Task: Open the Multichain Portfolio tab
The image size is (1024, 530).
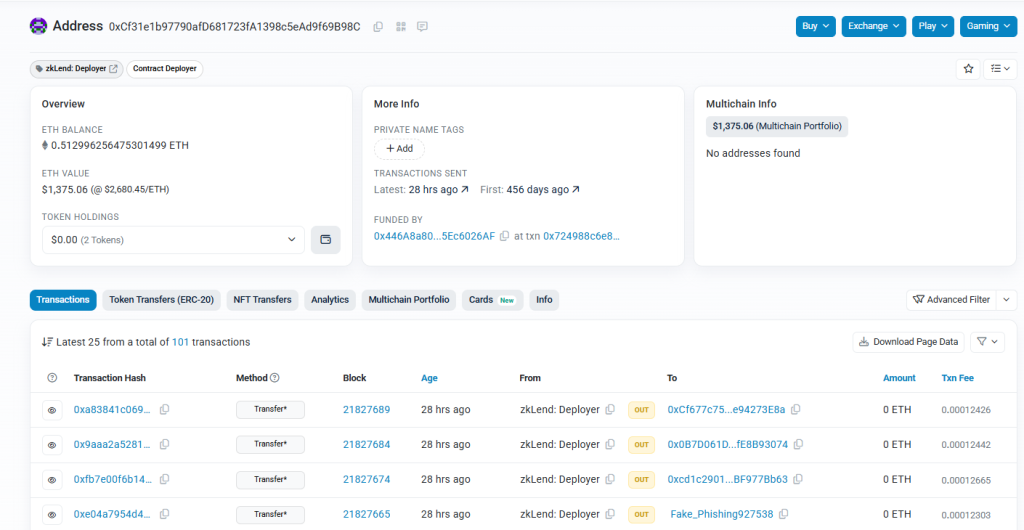Action: (x=409, y=300)
